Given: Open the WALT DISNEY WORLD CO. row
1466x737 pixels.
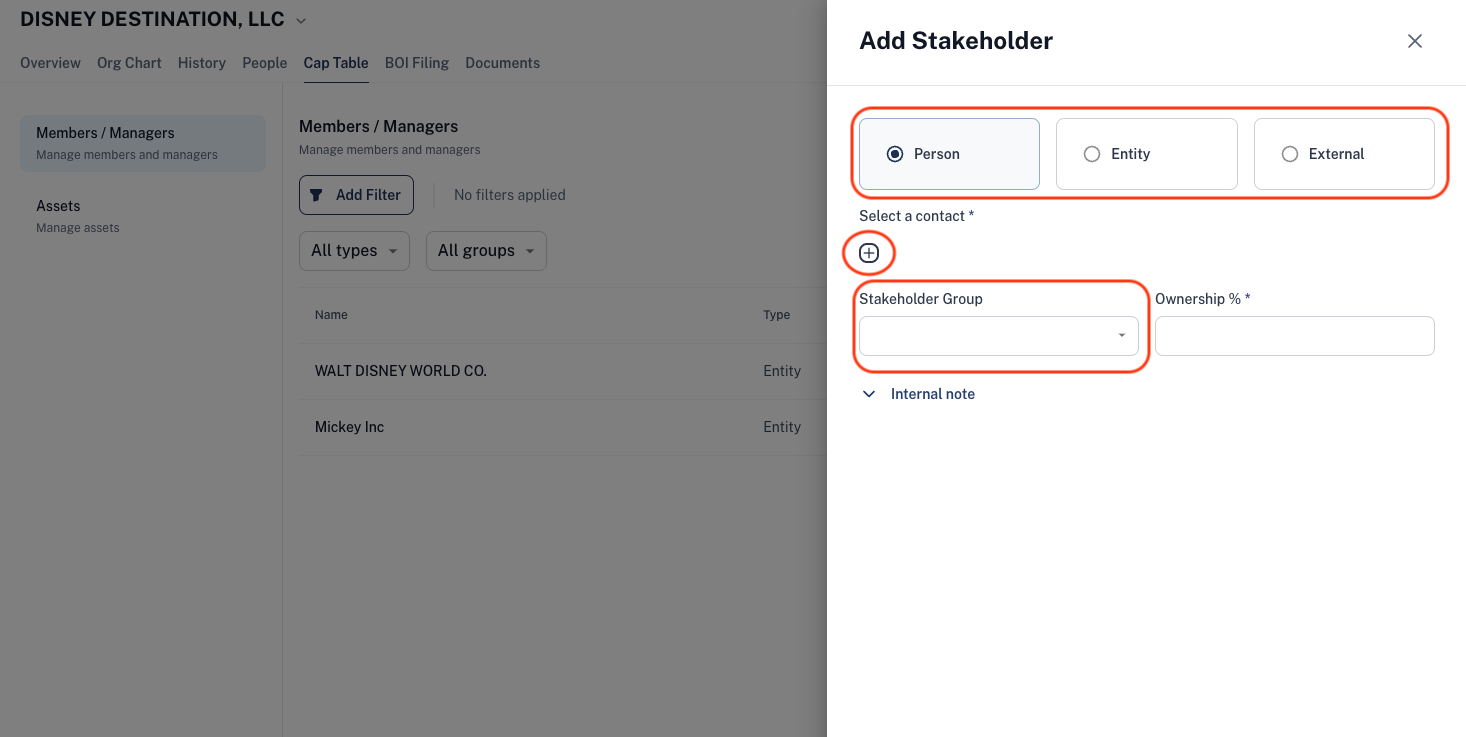Looking at the screenshot, I should point(563,371).
